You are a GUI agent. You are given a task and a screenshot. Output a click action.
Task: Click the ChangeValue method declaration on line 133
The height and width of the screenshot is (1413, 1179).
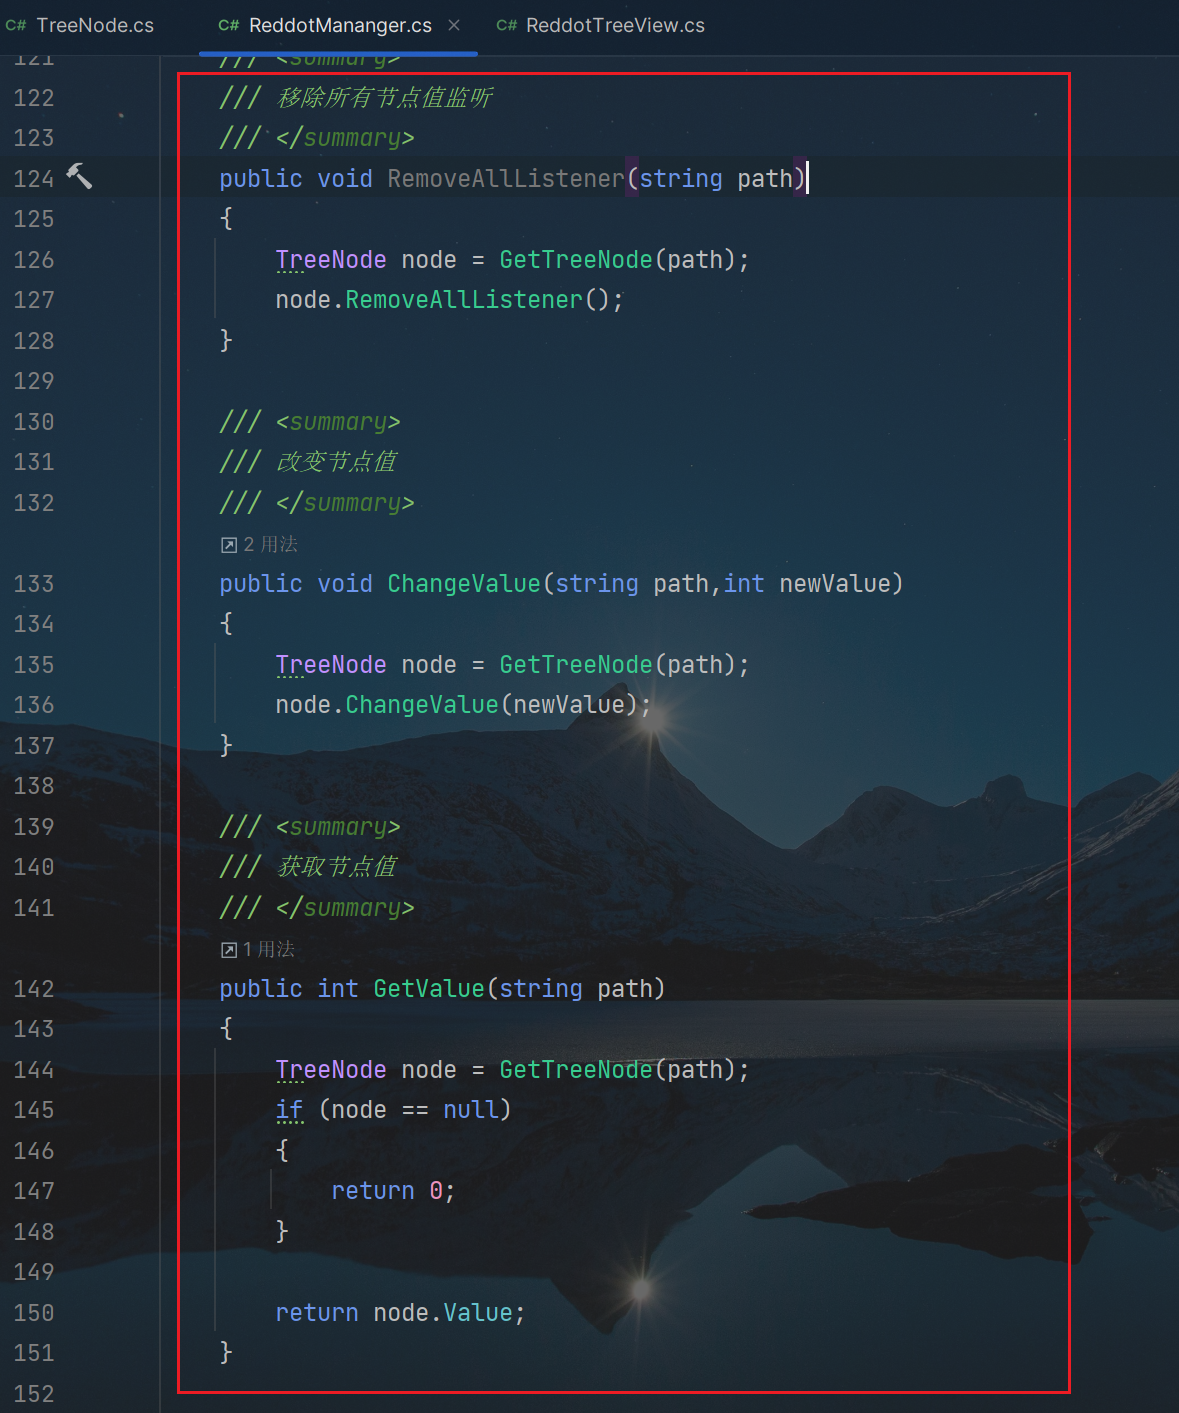pyautogui.click(x=464, y=583)
